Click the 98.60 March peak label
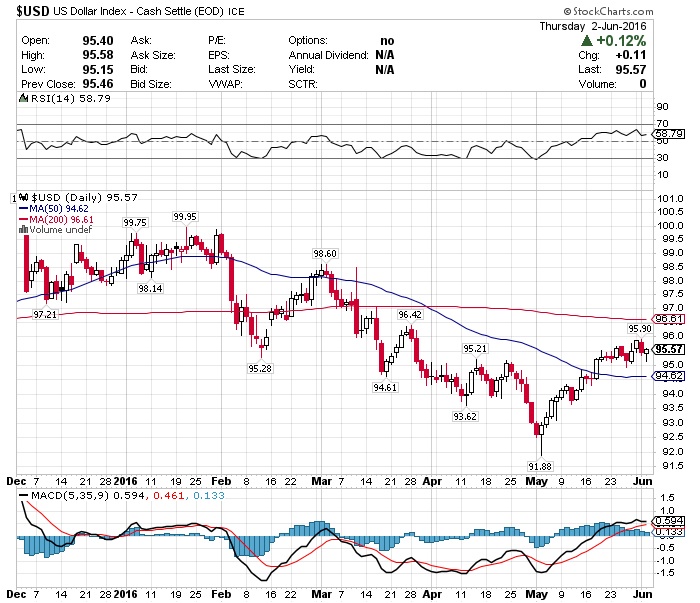The image size is (700, 603). click(325, 254)
